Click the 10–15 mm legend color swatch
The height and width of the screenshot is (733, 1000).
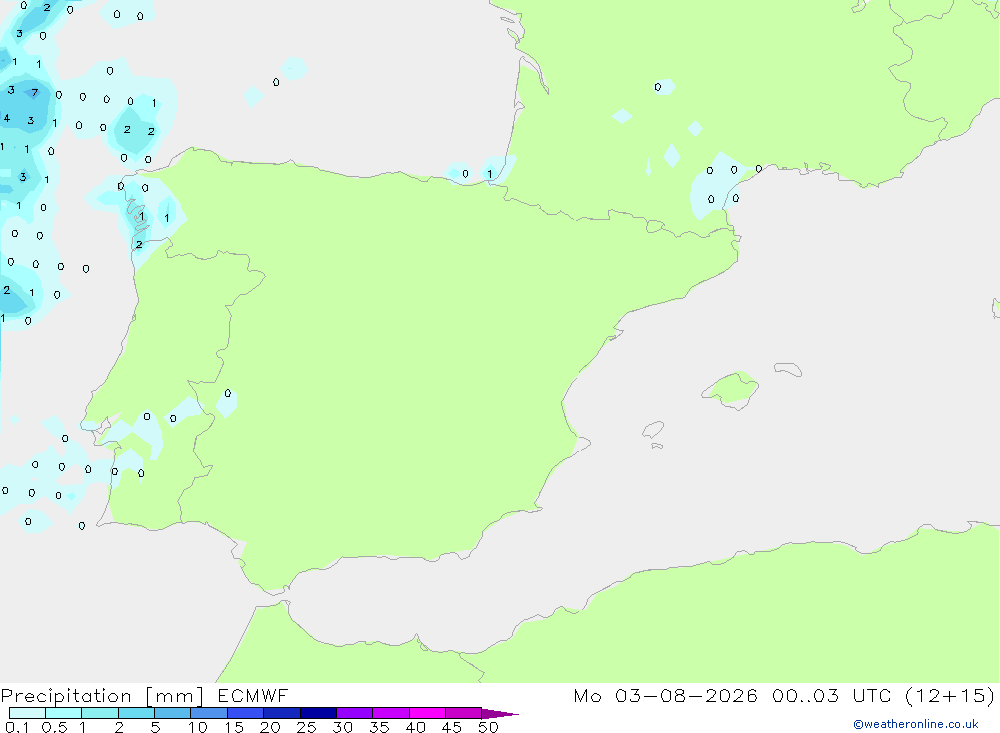209,713
